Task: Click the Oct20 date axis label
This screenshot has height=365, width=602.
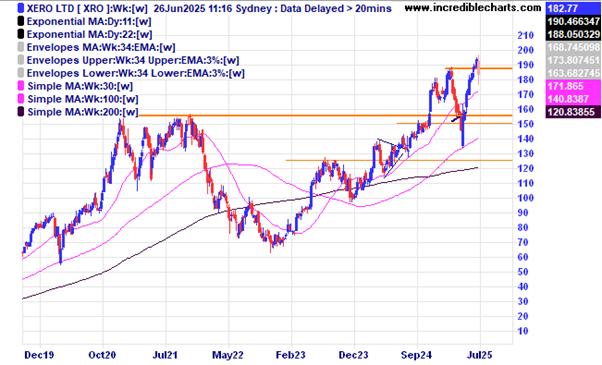Action: pyautogui.click(x=102, y=355)
